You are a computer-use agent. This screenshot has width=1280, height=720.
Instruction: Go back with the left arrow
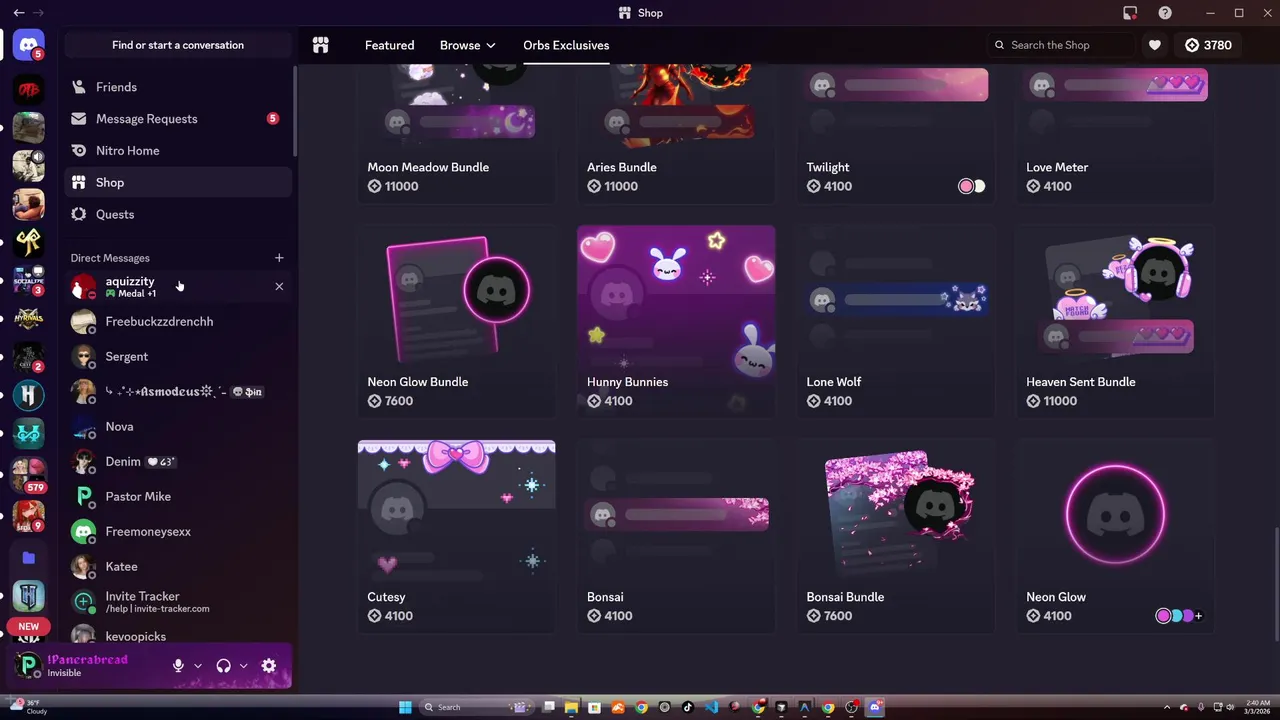18,13
